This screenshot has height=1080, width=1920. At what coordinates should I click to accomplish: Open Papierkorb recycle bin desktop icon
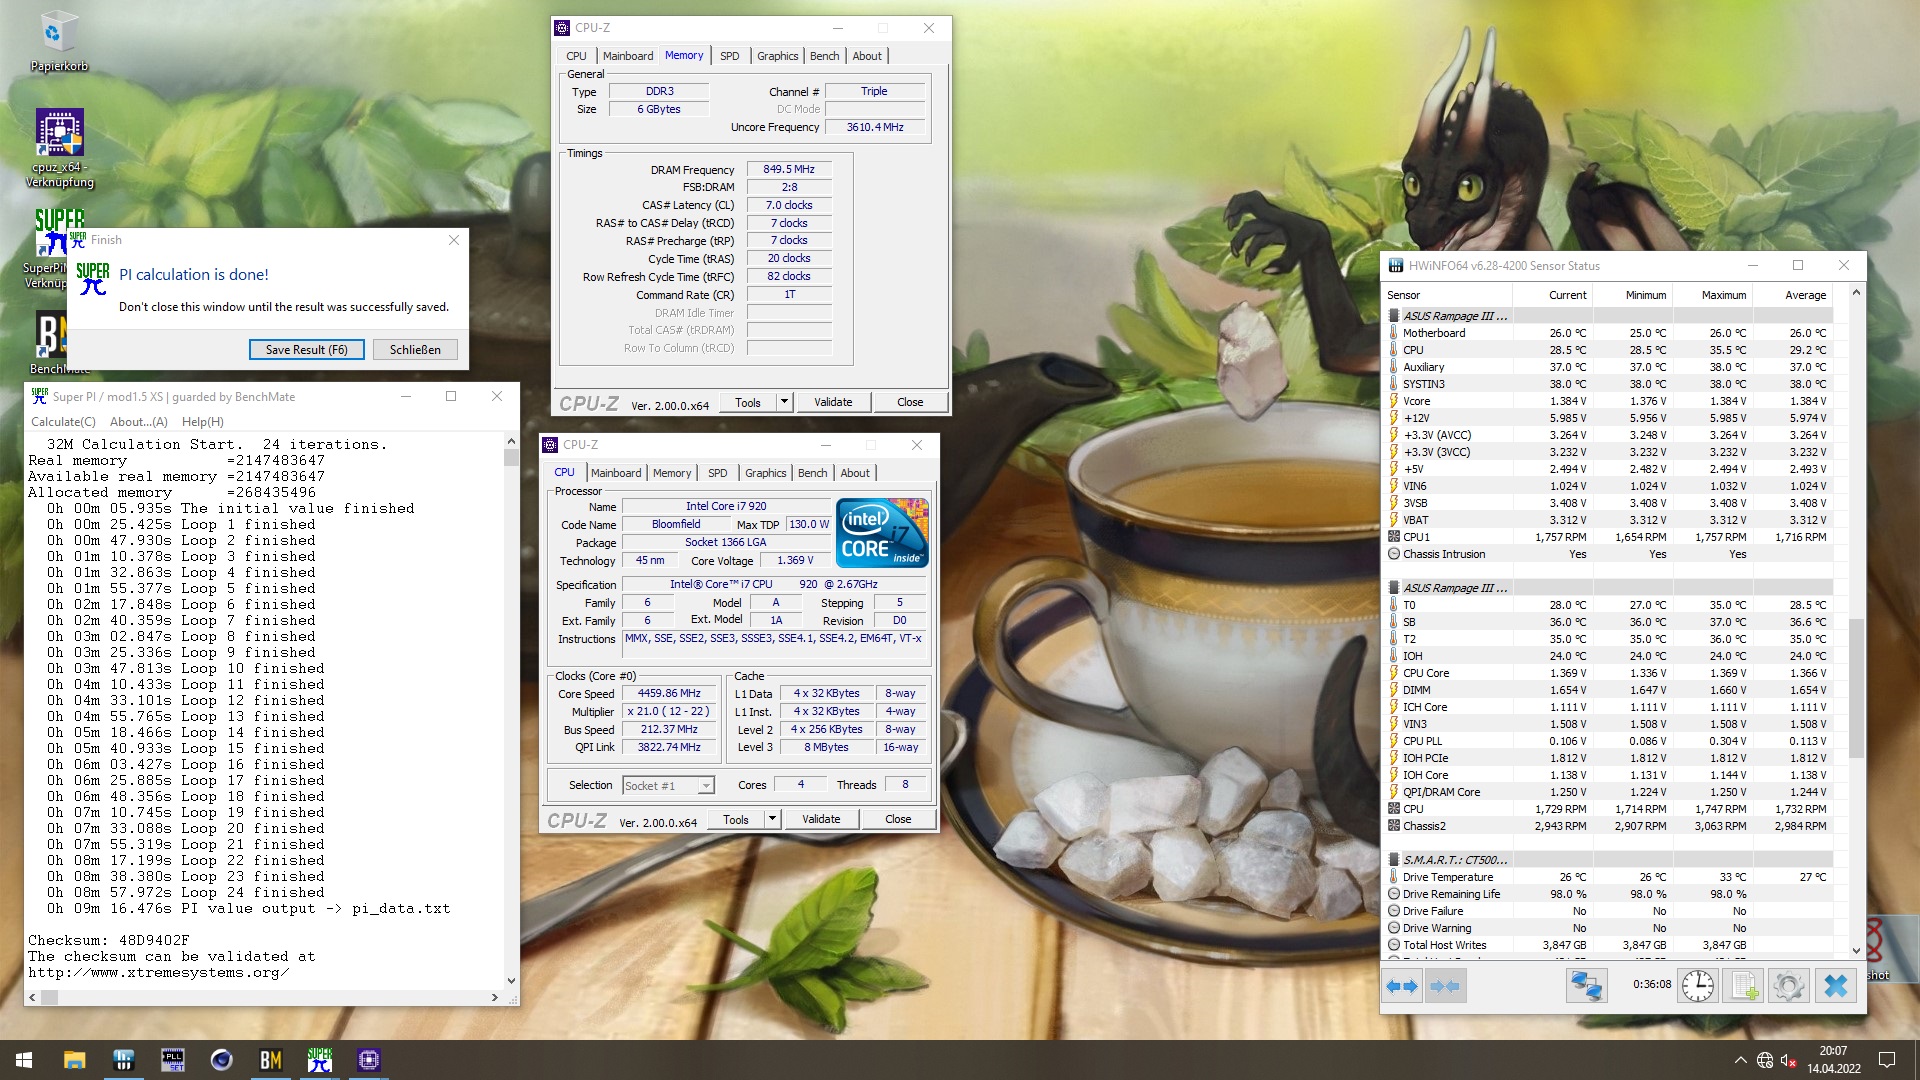point(59,43)
